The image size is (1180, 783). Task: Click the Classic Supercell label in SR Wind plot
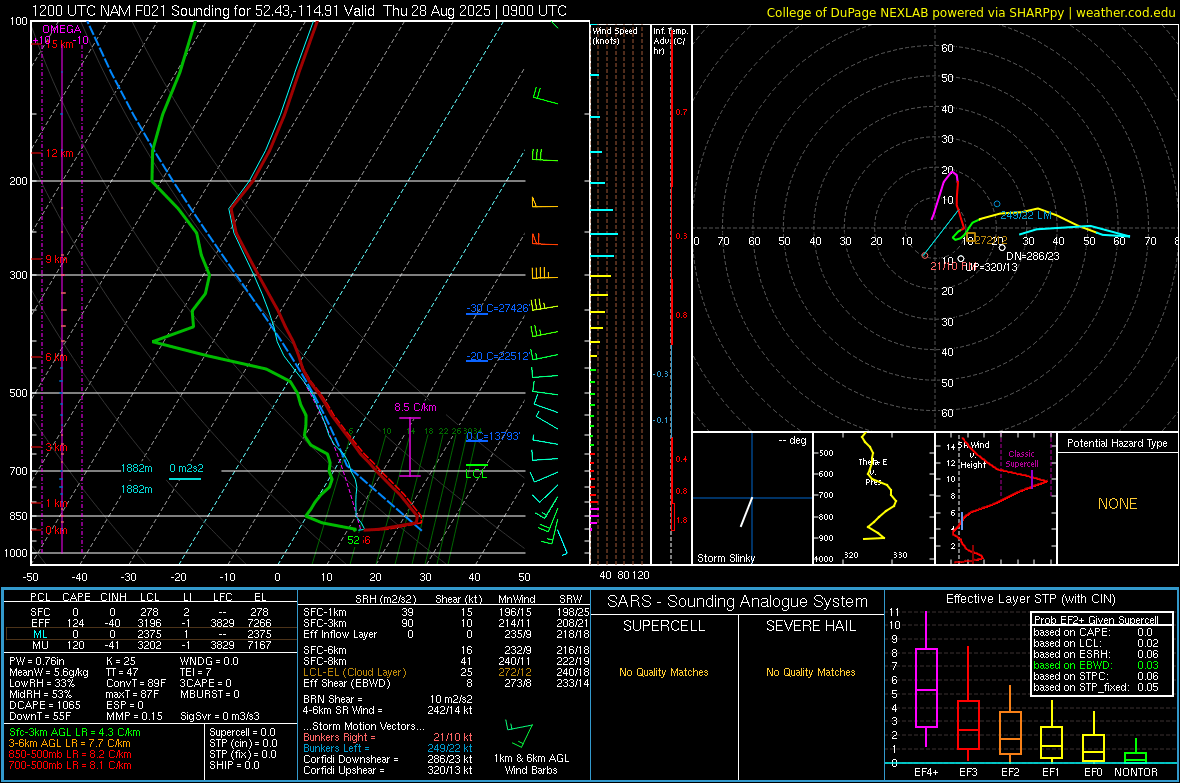[x=1021, y=459]
